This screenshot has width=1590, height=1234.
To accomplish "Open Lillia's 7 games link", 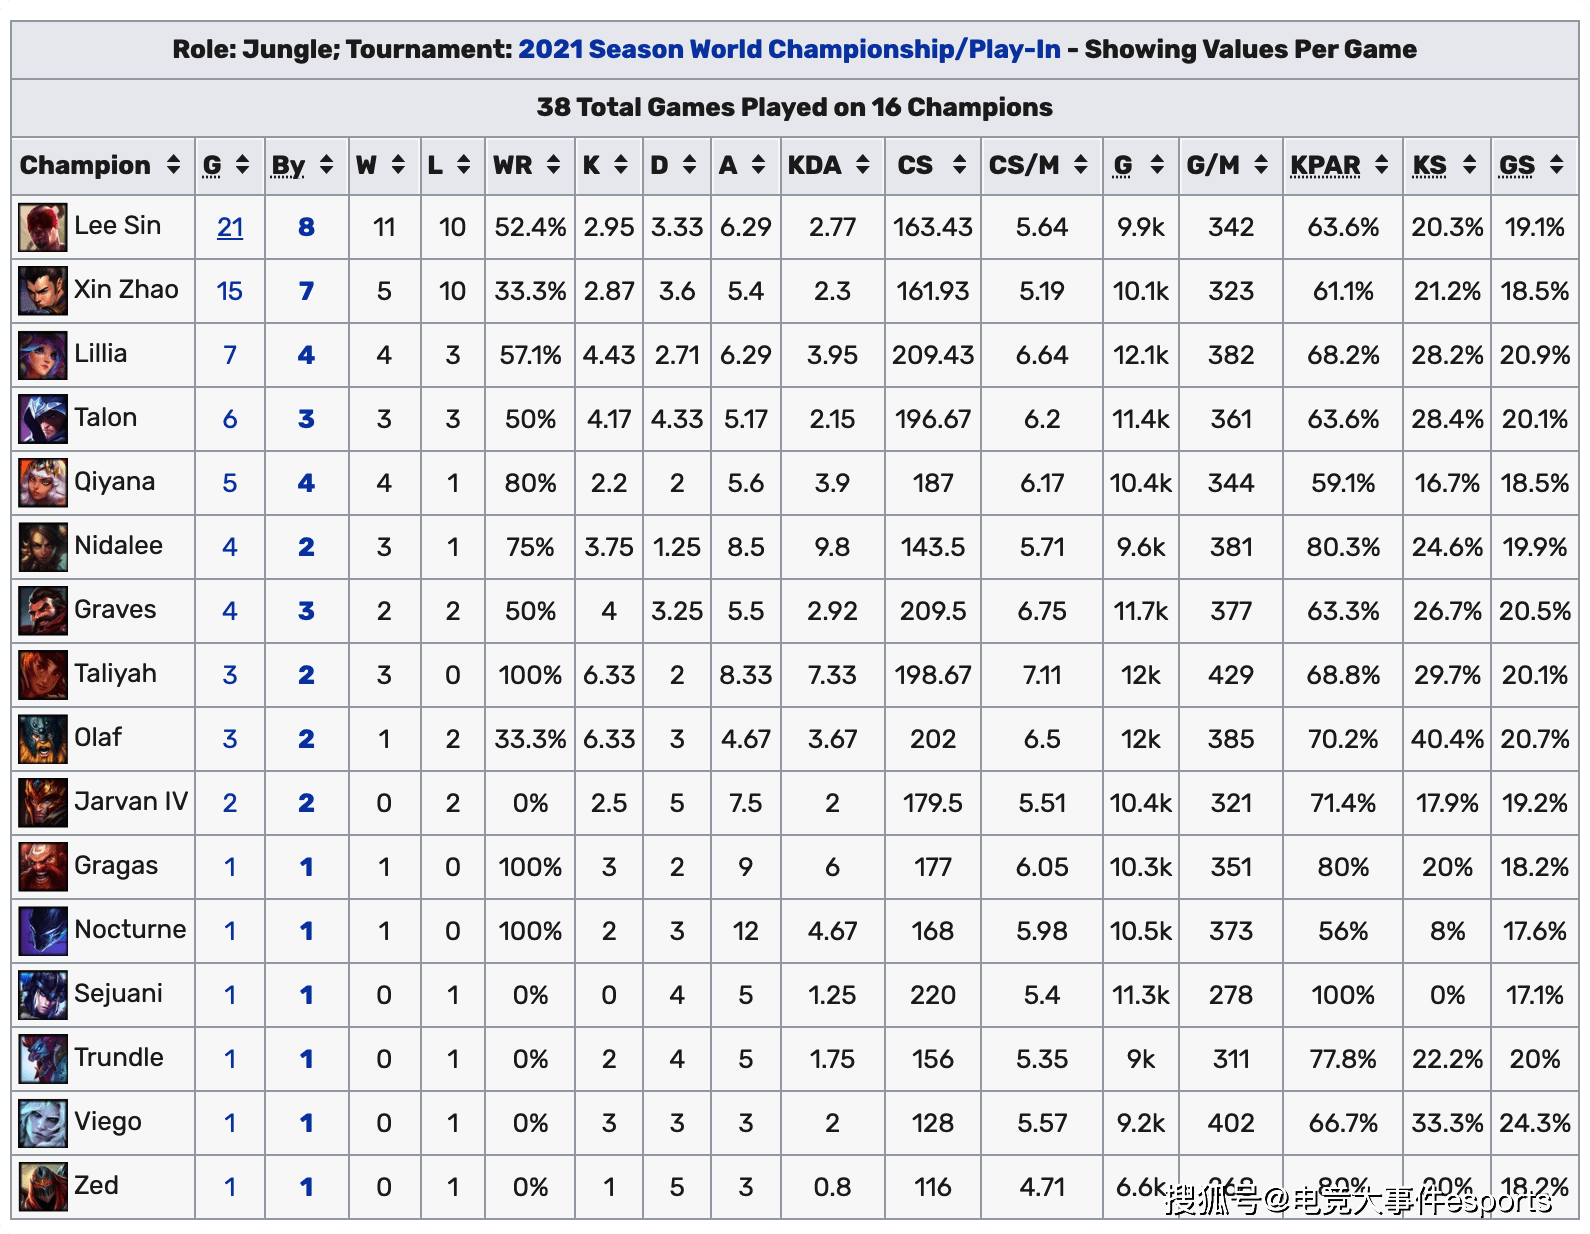I will point(230,356).
